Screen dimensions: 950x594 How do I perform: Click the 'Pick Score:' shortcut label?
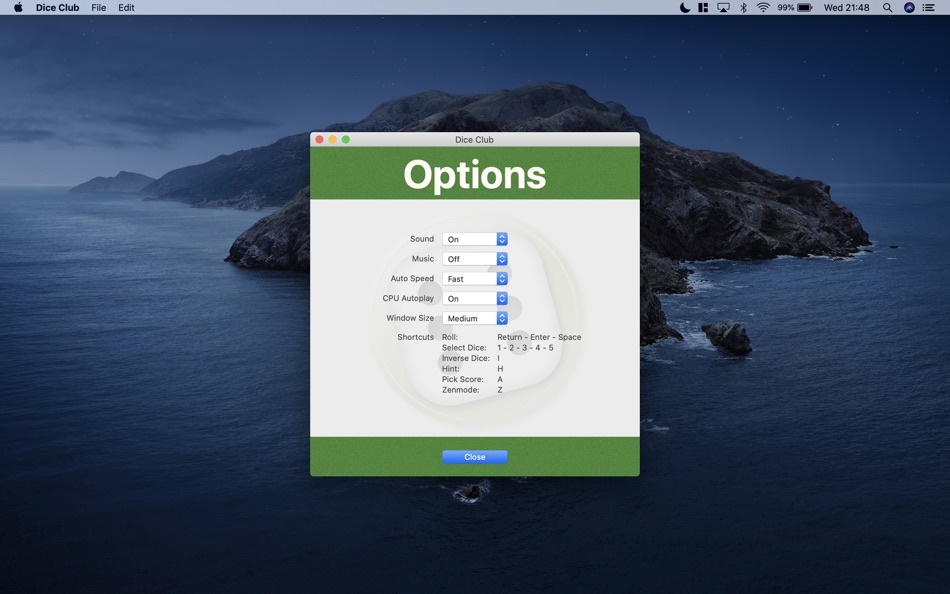click(x=463, y=379)
